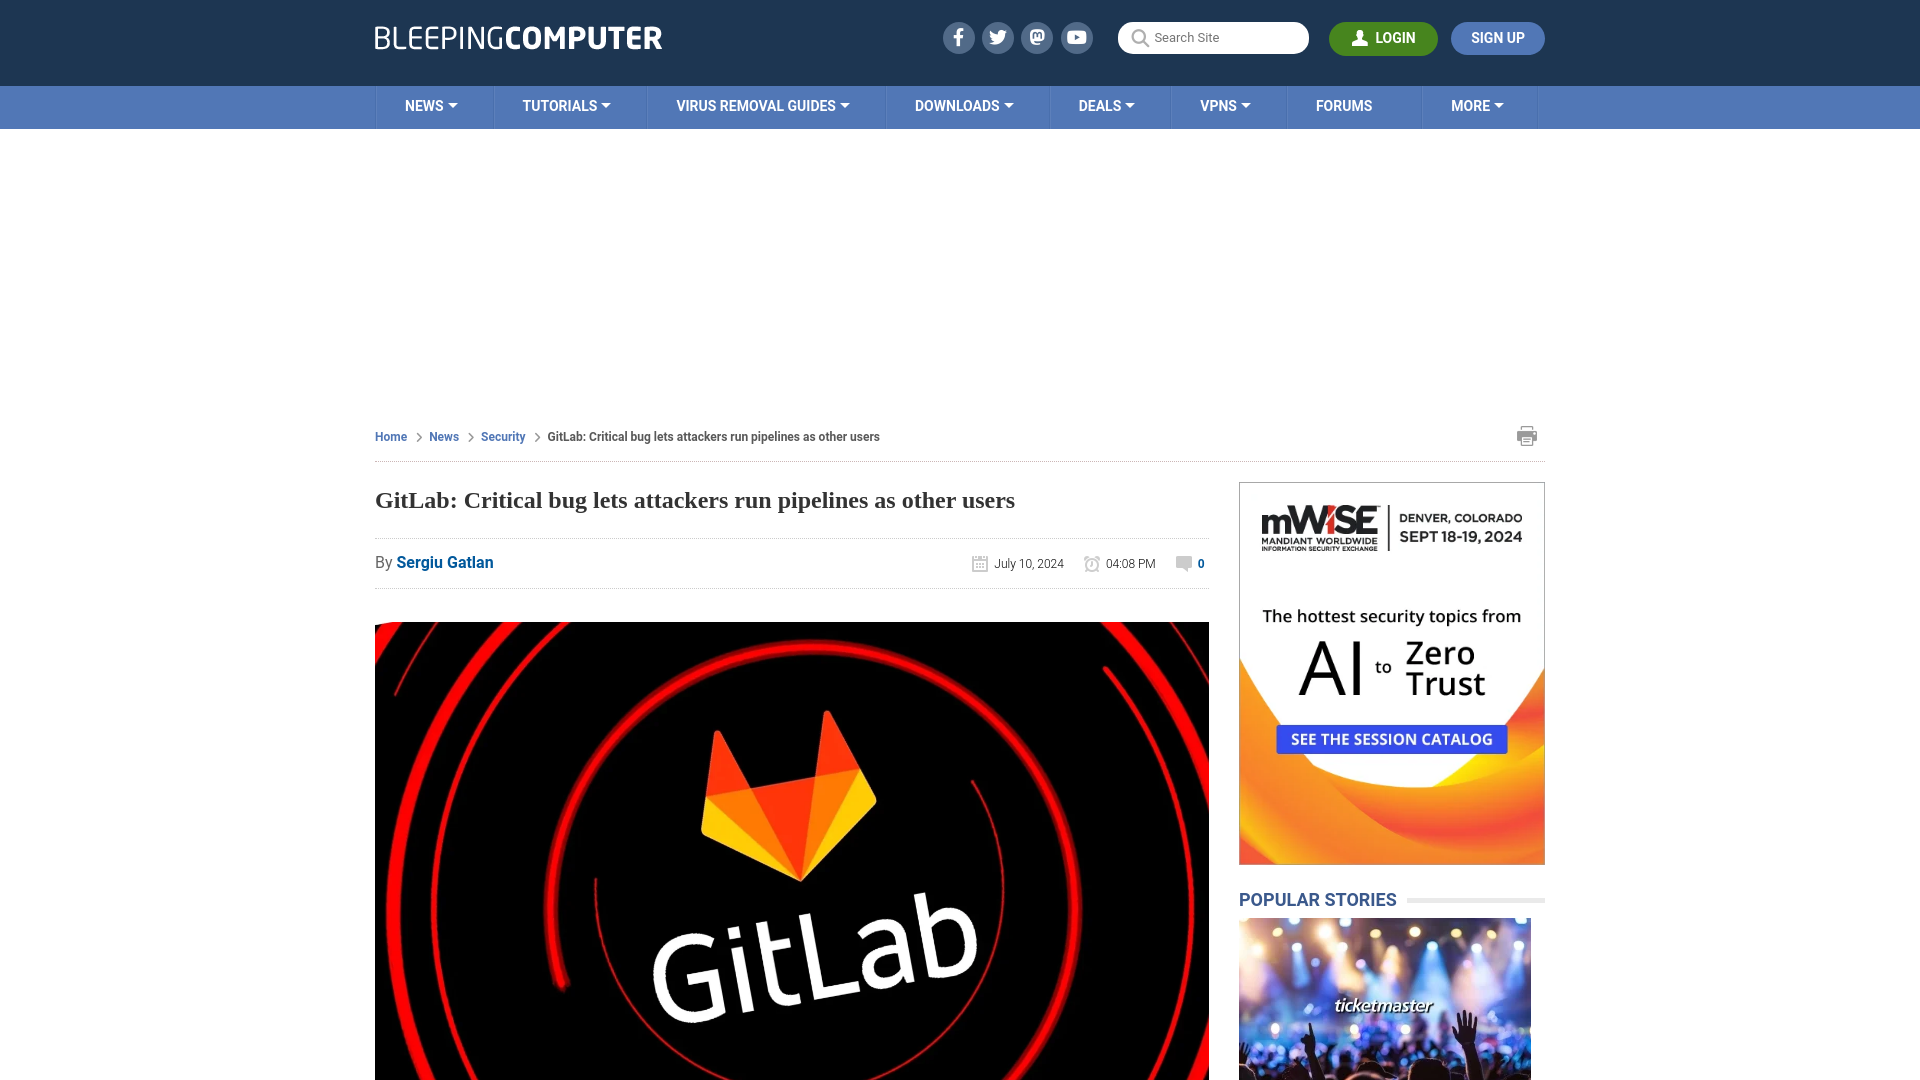Click inside the Search Site input field
This screenshot has height=1080, width=1920.
[1213, 37]
